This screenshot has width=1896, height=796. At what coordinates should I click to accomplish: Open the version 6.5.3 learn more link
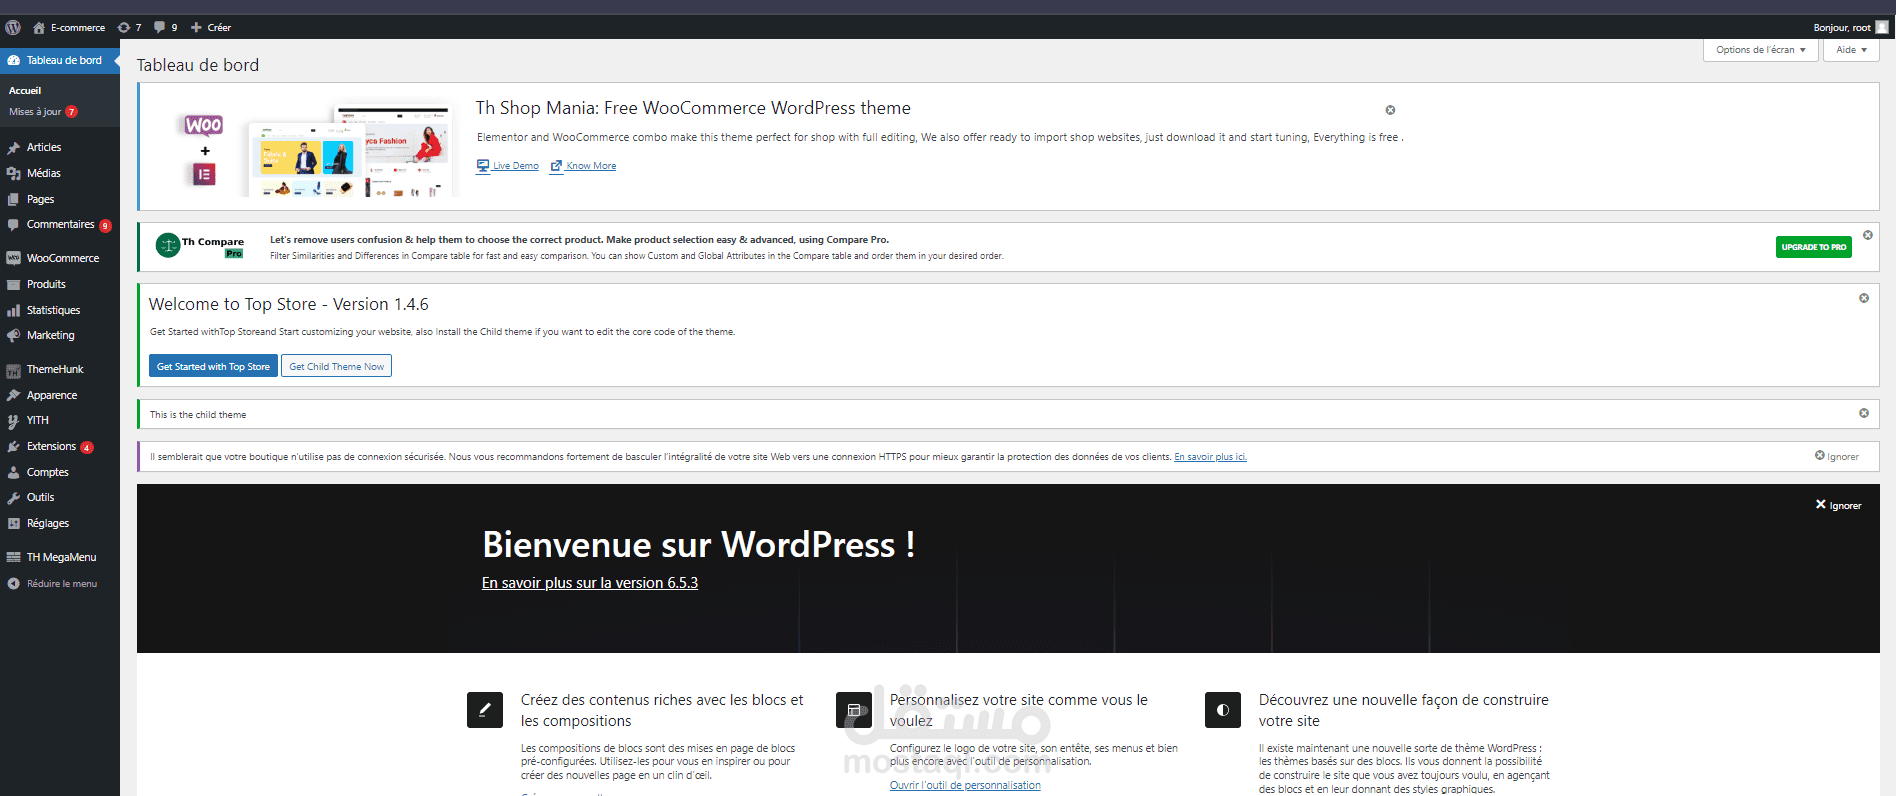coord(590,583)
